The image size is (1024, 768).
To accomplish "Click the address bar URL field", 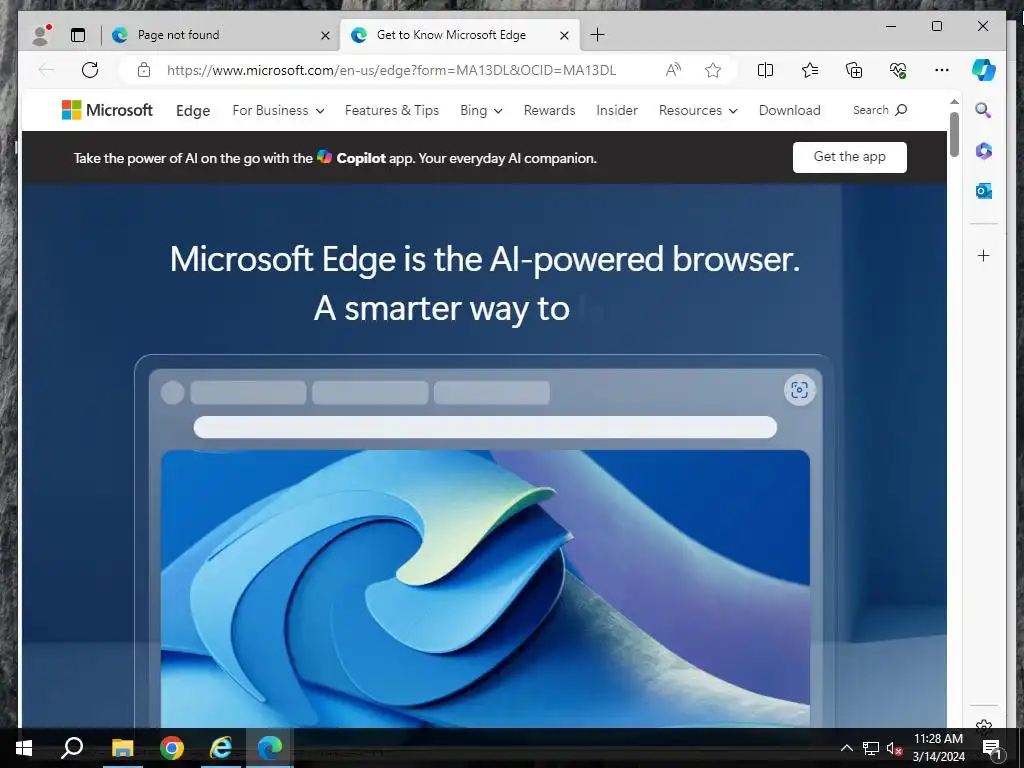I will [x=391, y=70].
